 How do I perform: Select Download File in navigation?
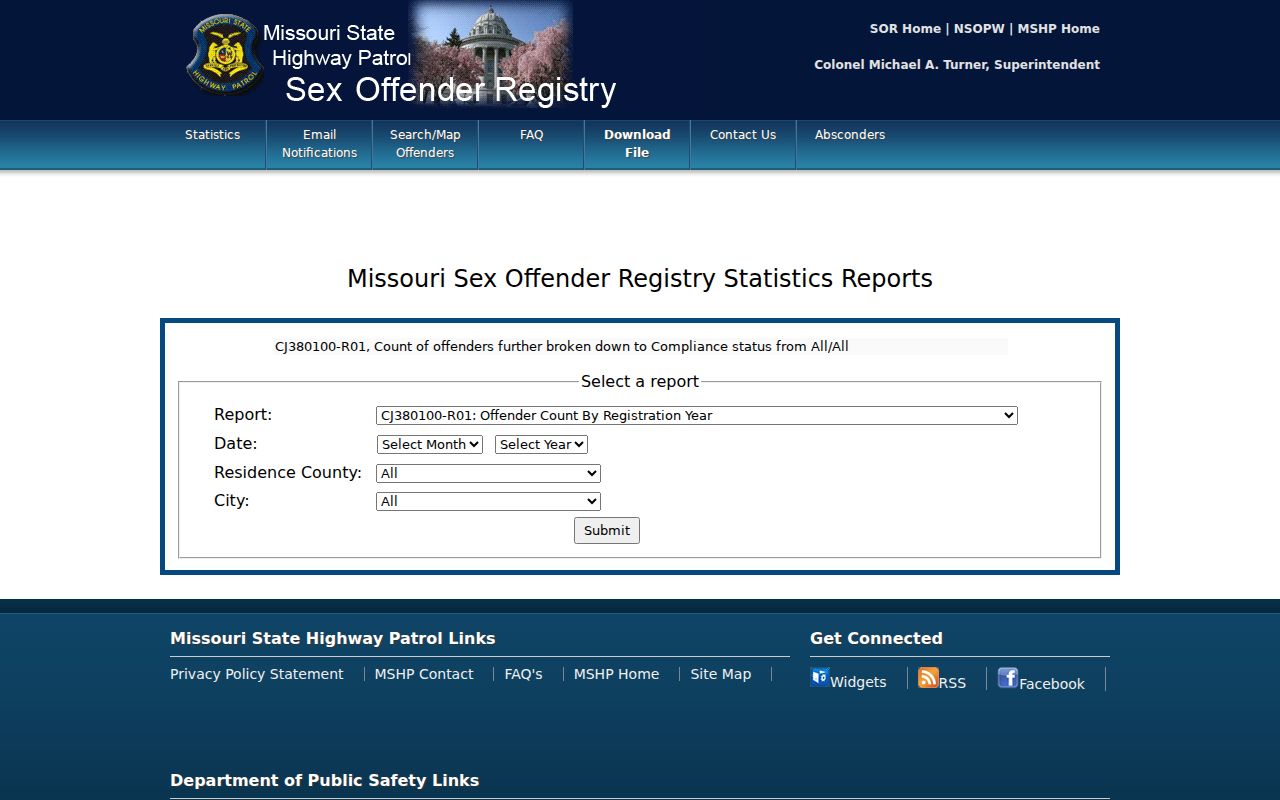click(x=637, y=144)
